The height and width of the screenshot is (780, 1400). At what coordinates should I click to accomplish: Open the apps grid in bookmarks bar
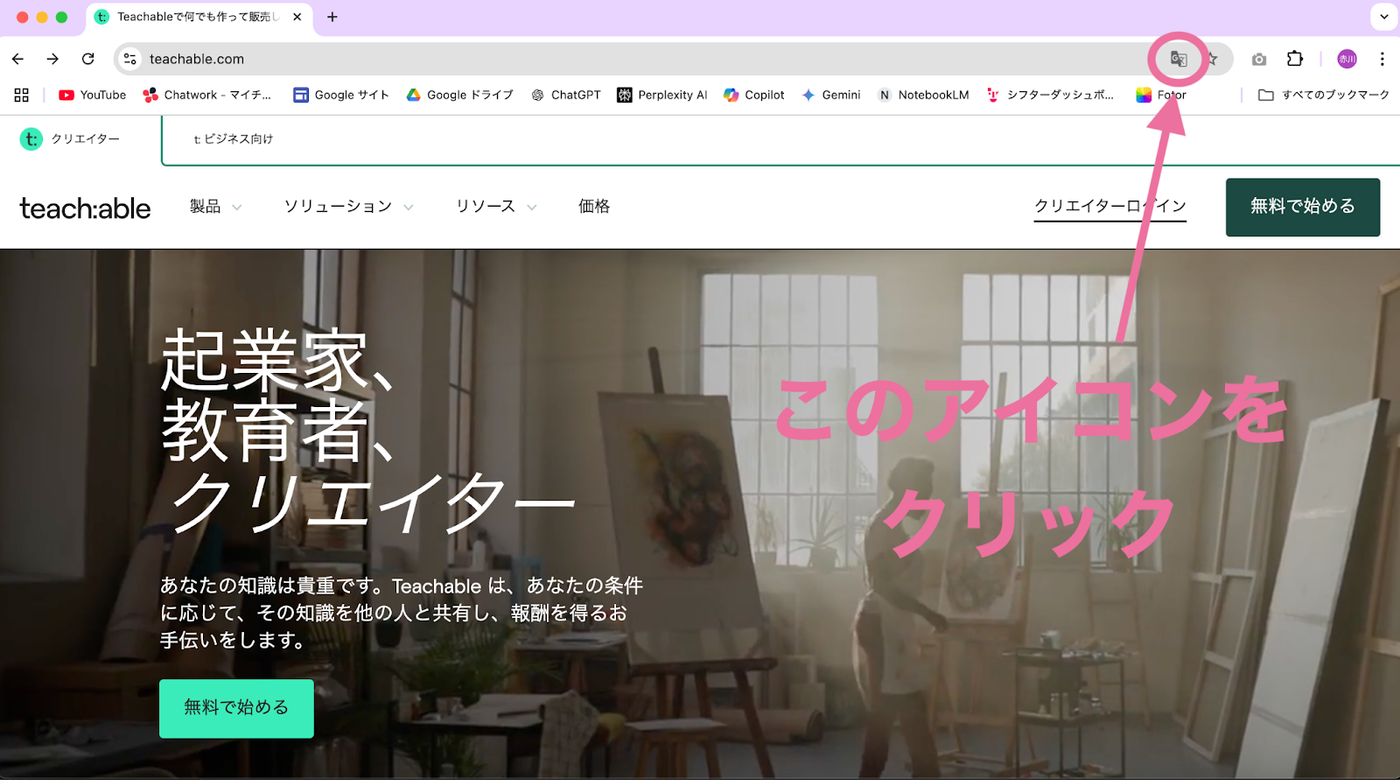(x=21, y=95)
